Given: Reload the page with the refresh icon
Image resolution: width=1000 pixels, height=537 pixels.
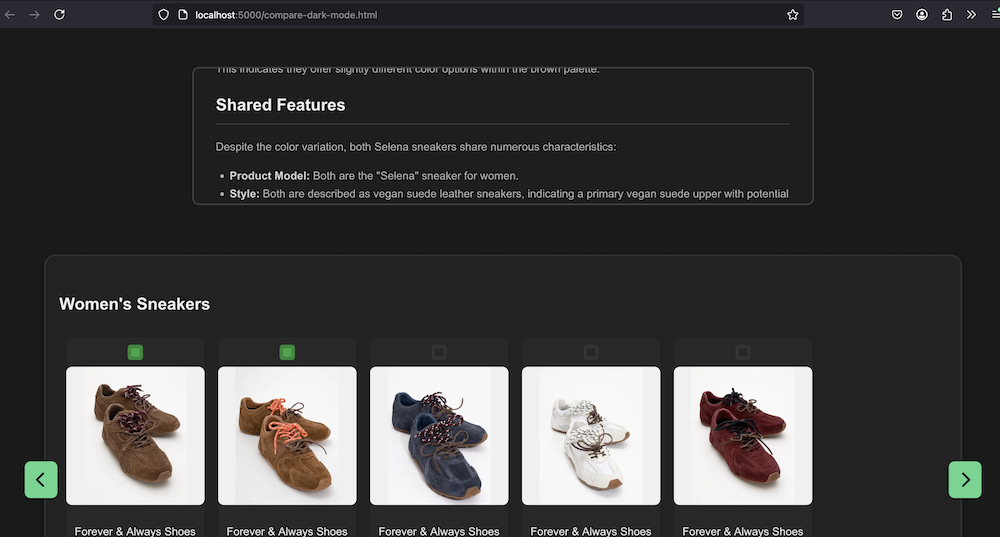Looking at the screenshot, I should [59, 15].
